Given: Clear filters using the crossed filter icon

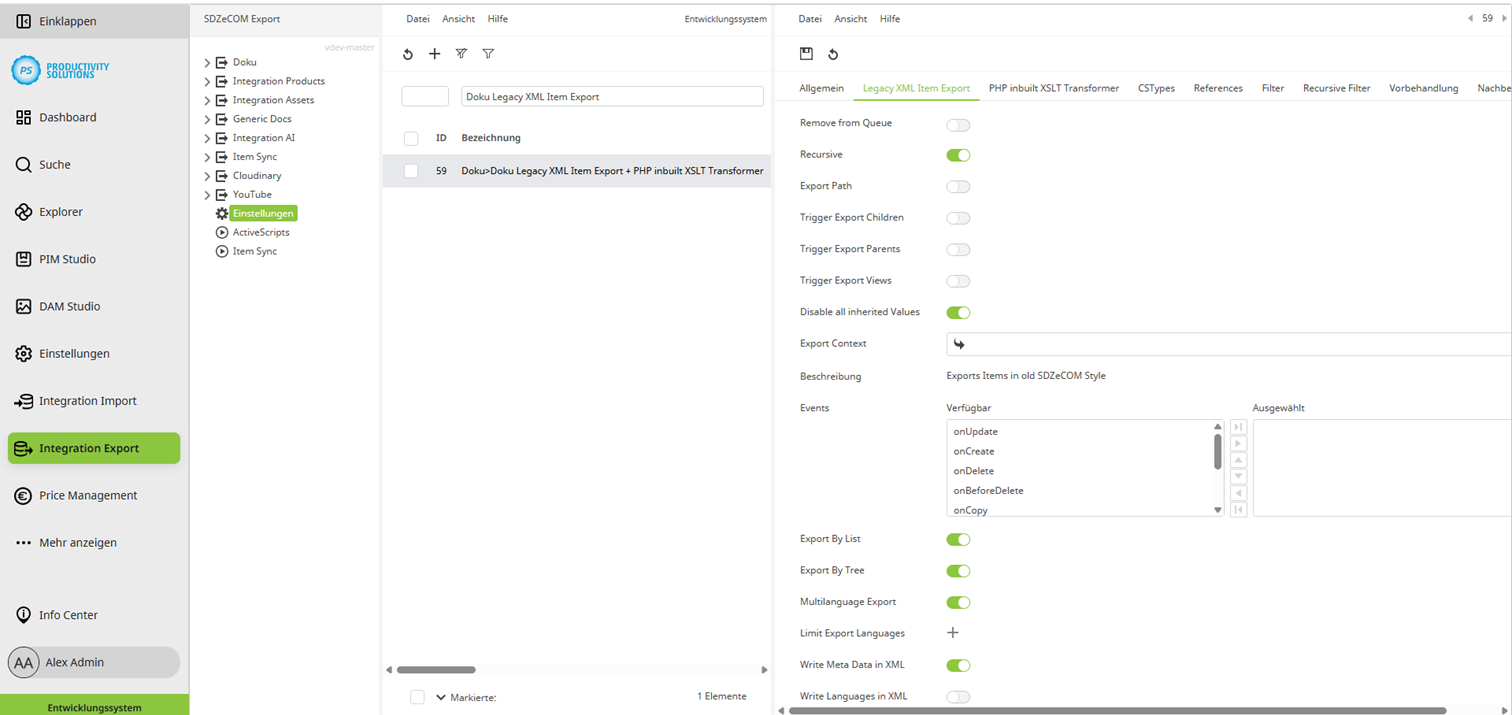Looking at the screenshot, I should point(461,54).
